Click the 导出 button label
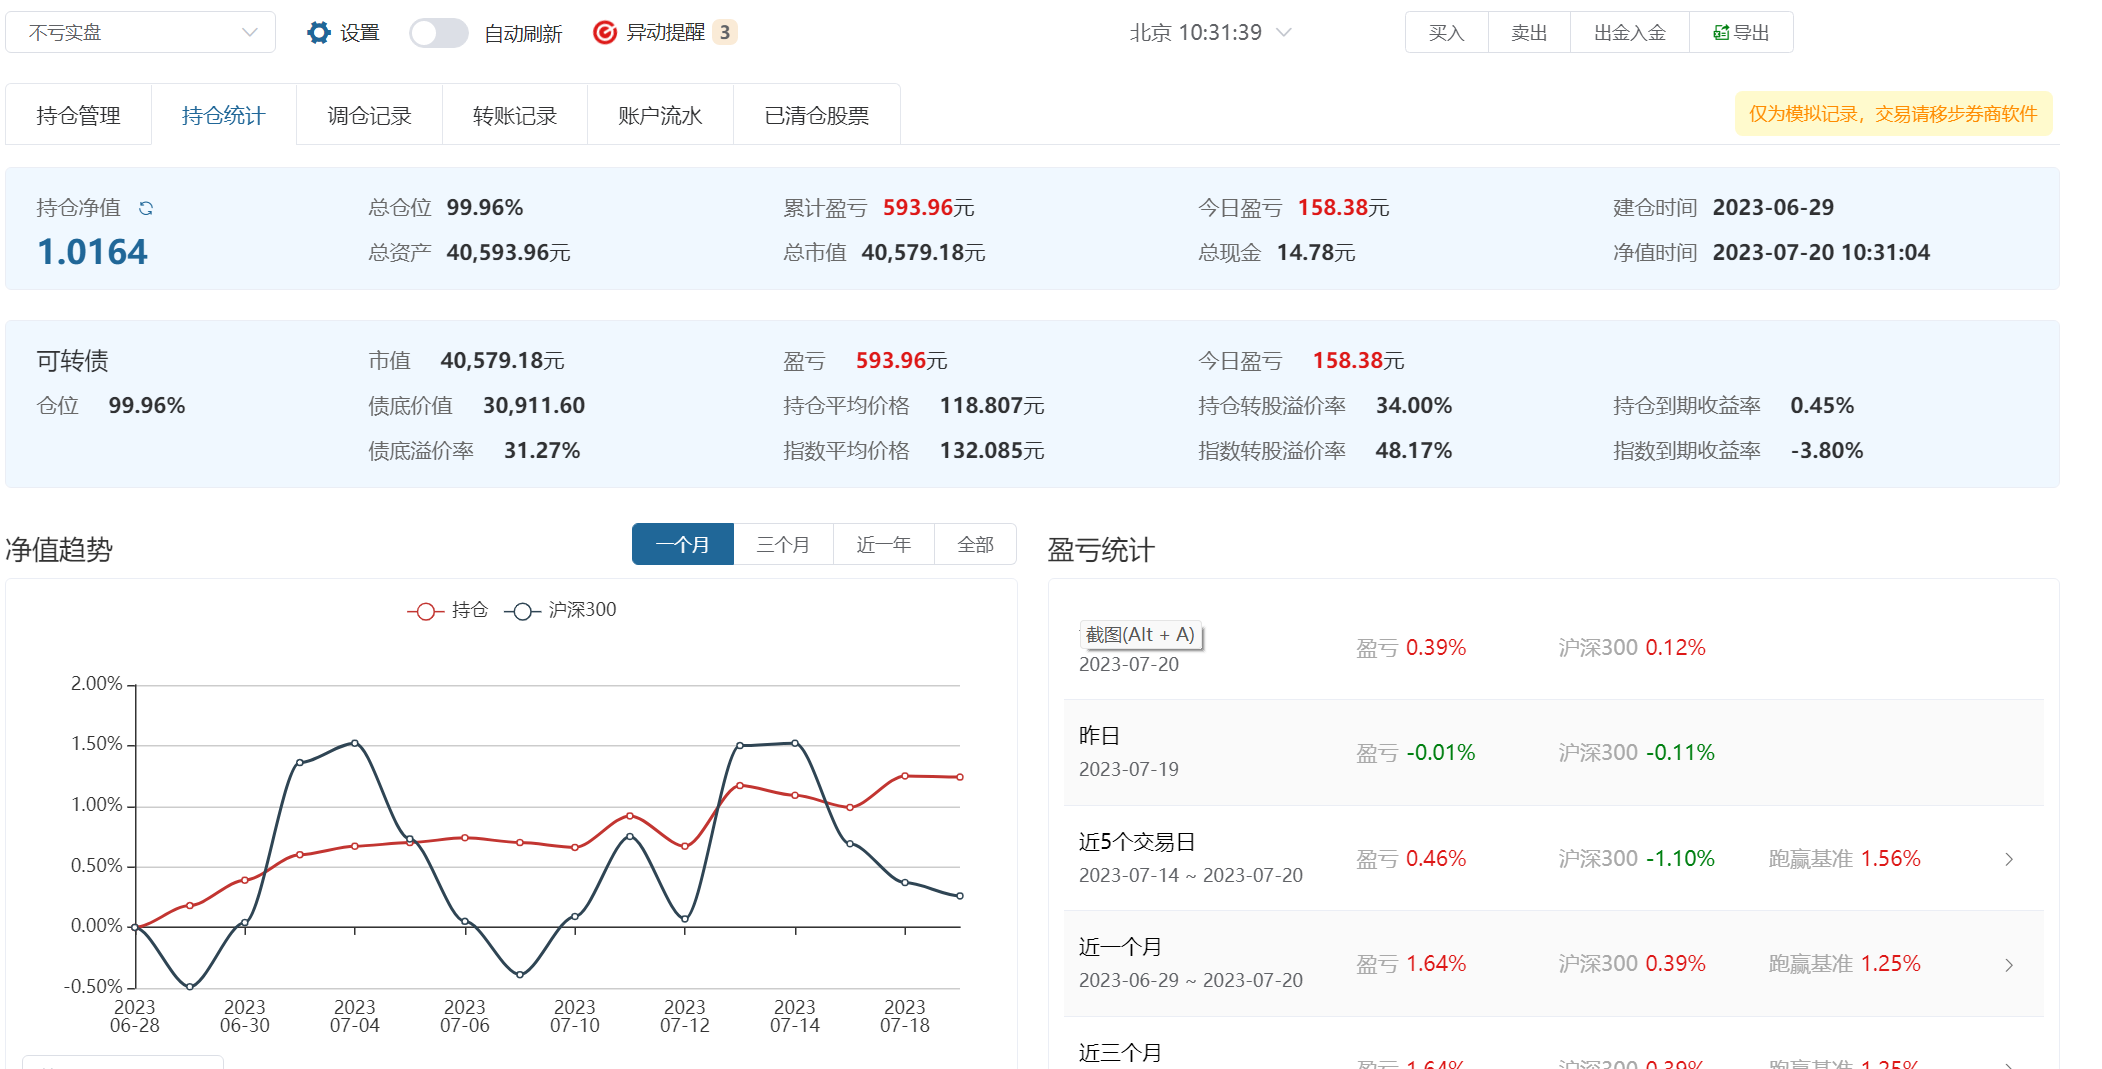The width and height of the screenshot is (2102, 1069). tap(1751, 33)
